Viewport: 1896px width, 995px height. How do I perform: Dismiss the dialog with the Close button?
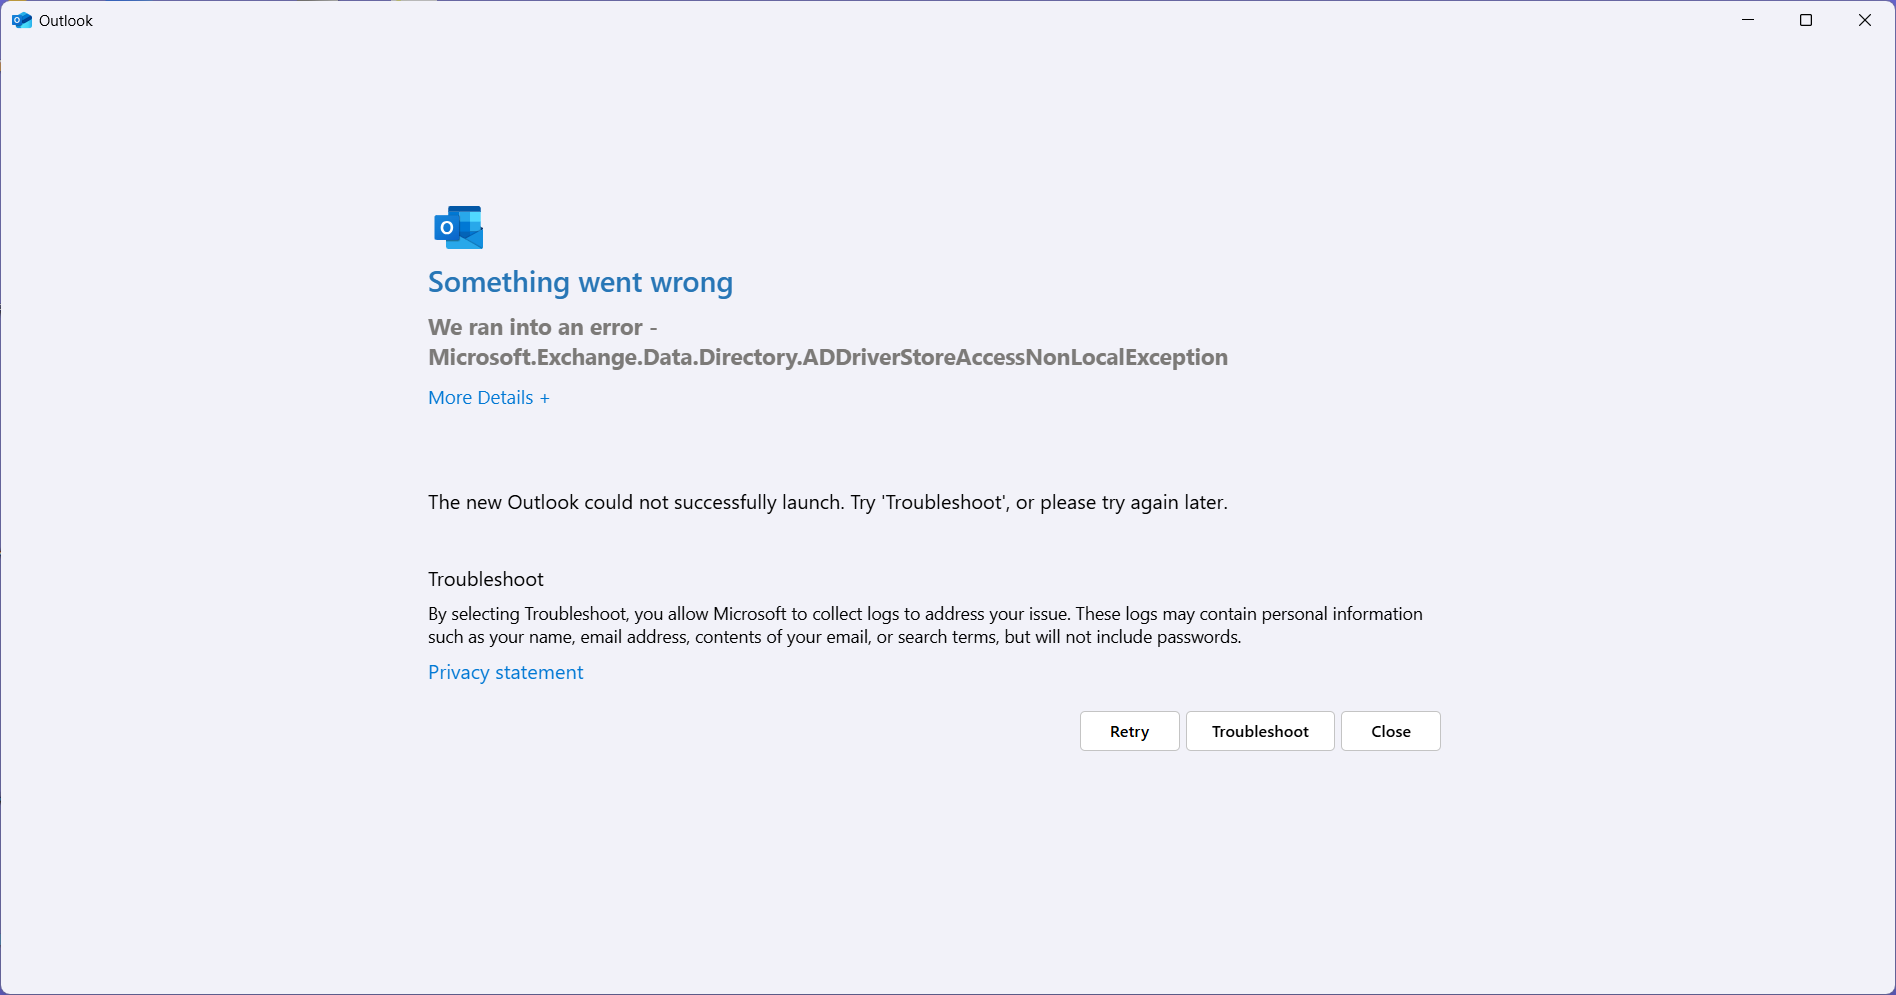click(1390, 731)
